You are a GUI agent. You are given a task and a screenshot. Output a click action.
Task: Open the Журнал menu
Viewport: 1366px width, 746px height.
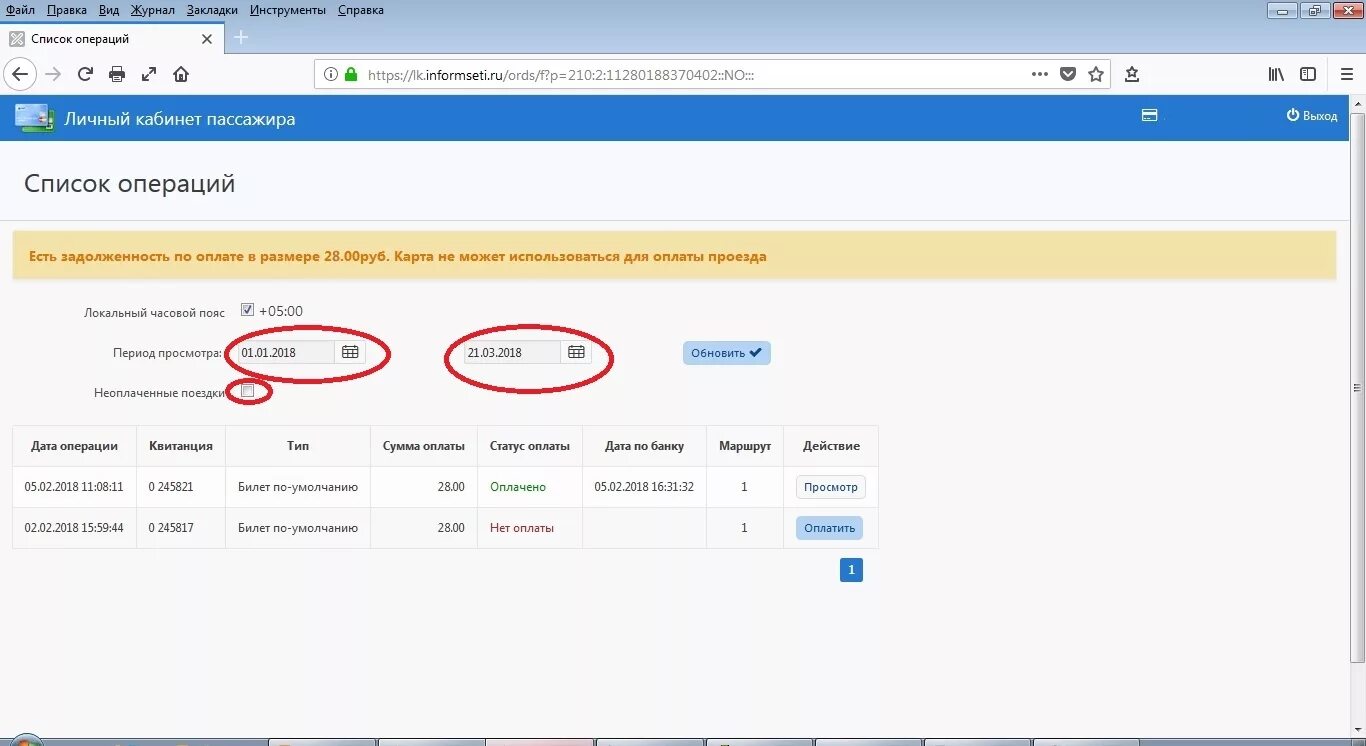click(x=153, y=10)
